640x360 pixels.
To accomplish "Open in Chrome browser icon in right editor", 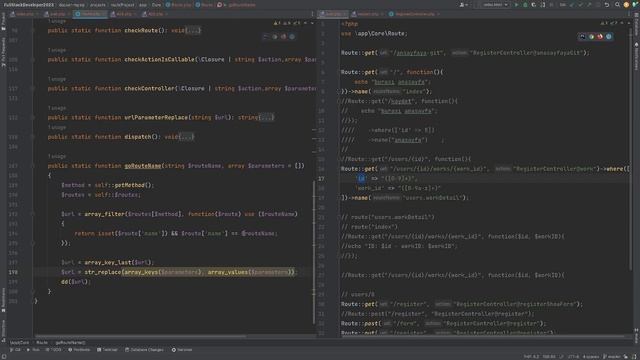I will (x=591, y=37).
